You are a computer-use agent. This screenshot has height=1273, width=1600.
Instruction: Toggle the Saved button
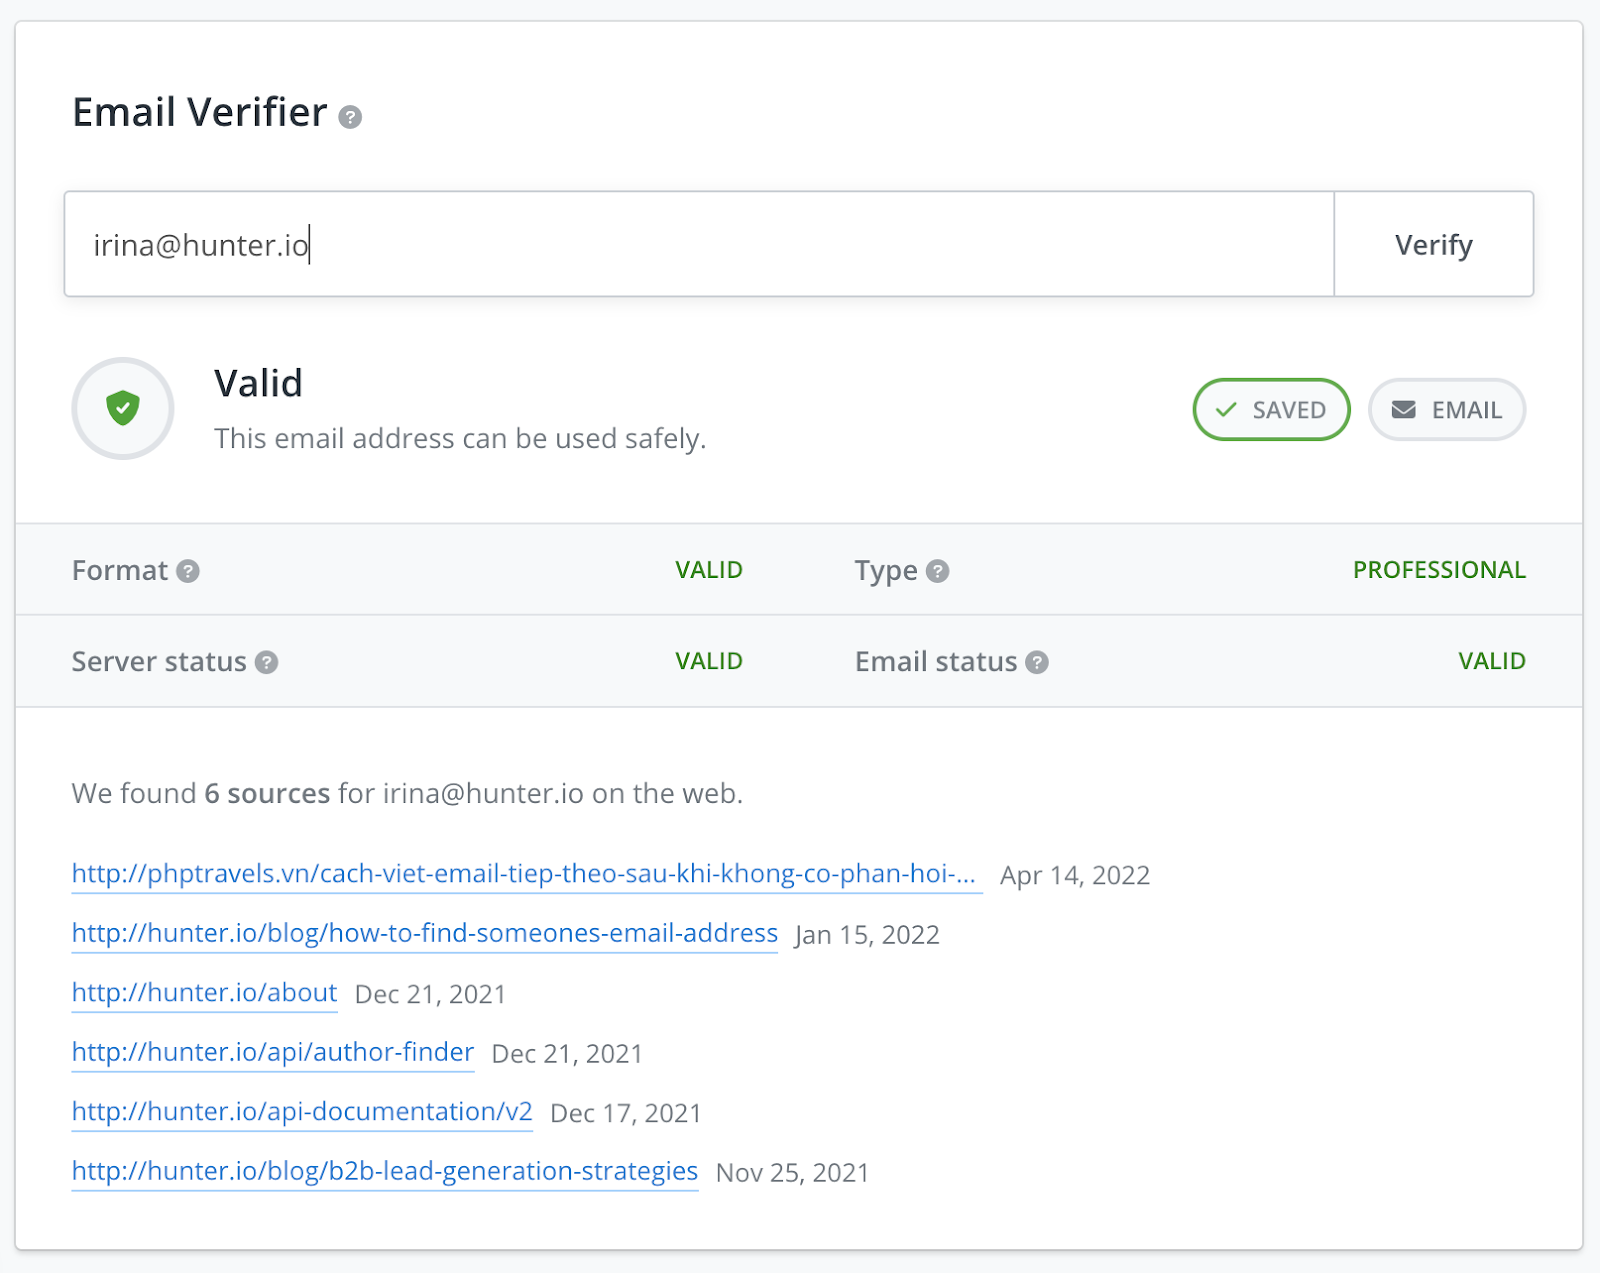[1271, 410]
